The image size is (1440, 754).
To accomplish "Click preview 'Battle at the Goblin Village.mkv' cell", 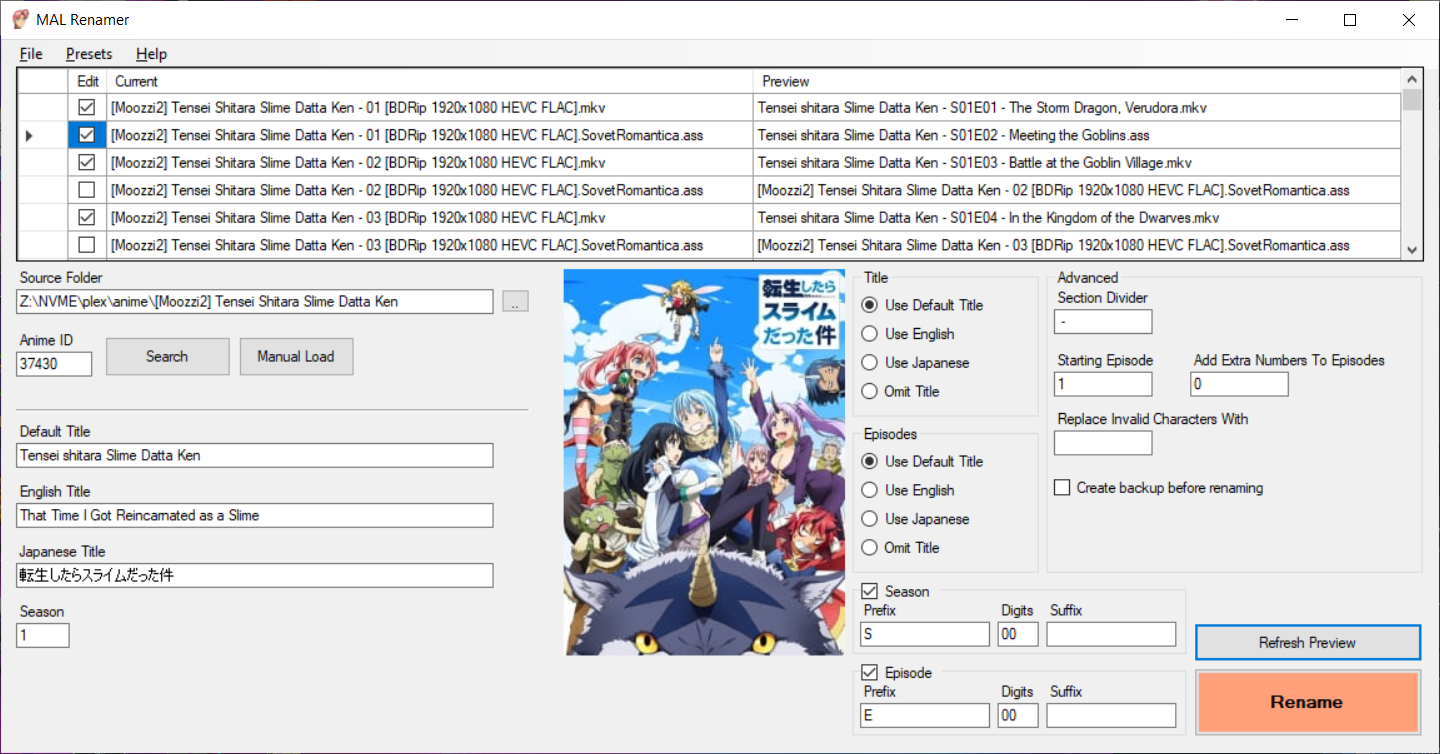I will pyautogui.click(x=1077, y=162).
